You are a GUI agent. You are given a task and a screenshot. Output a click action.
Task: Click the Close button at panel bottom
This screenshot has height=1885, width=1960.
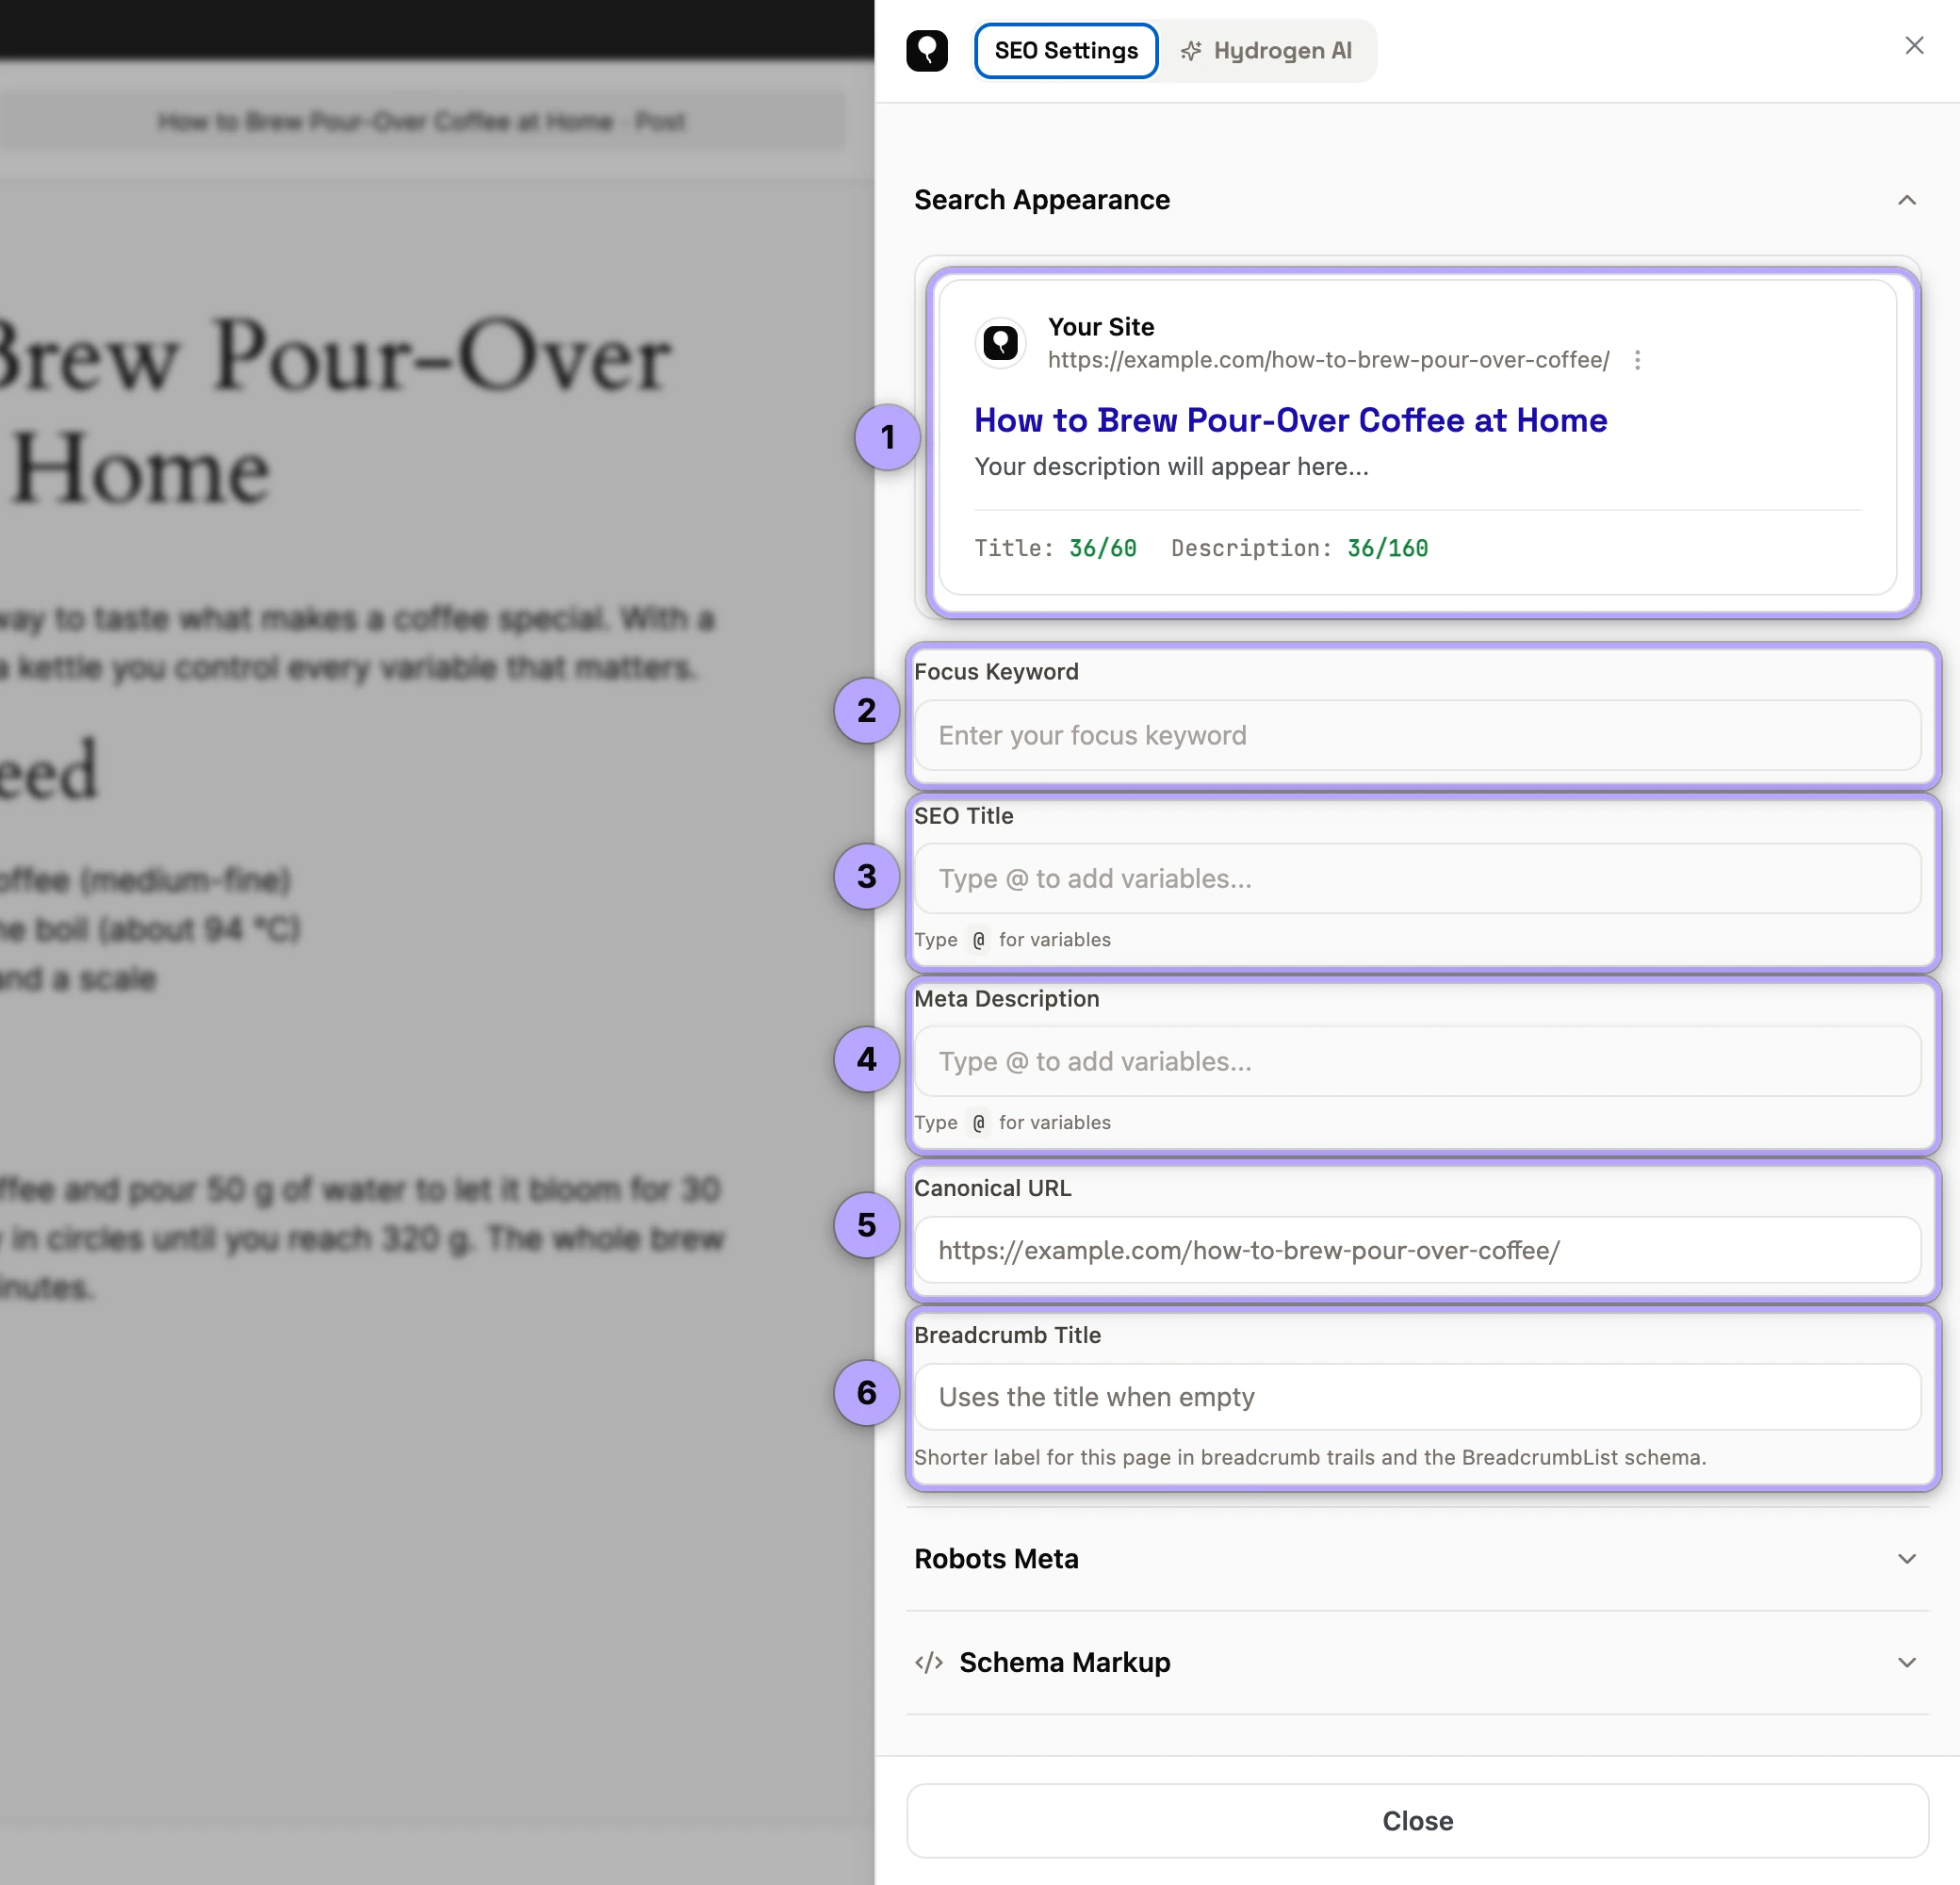click(1417, 1821)
